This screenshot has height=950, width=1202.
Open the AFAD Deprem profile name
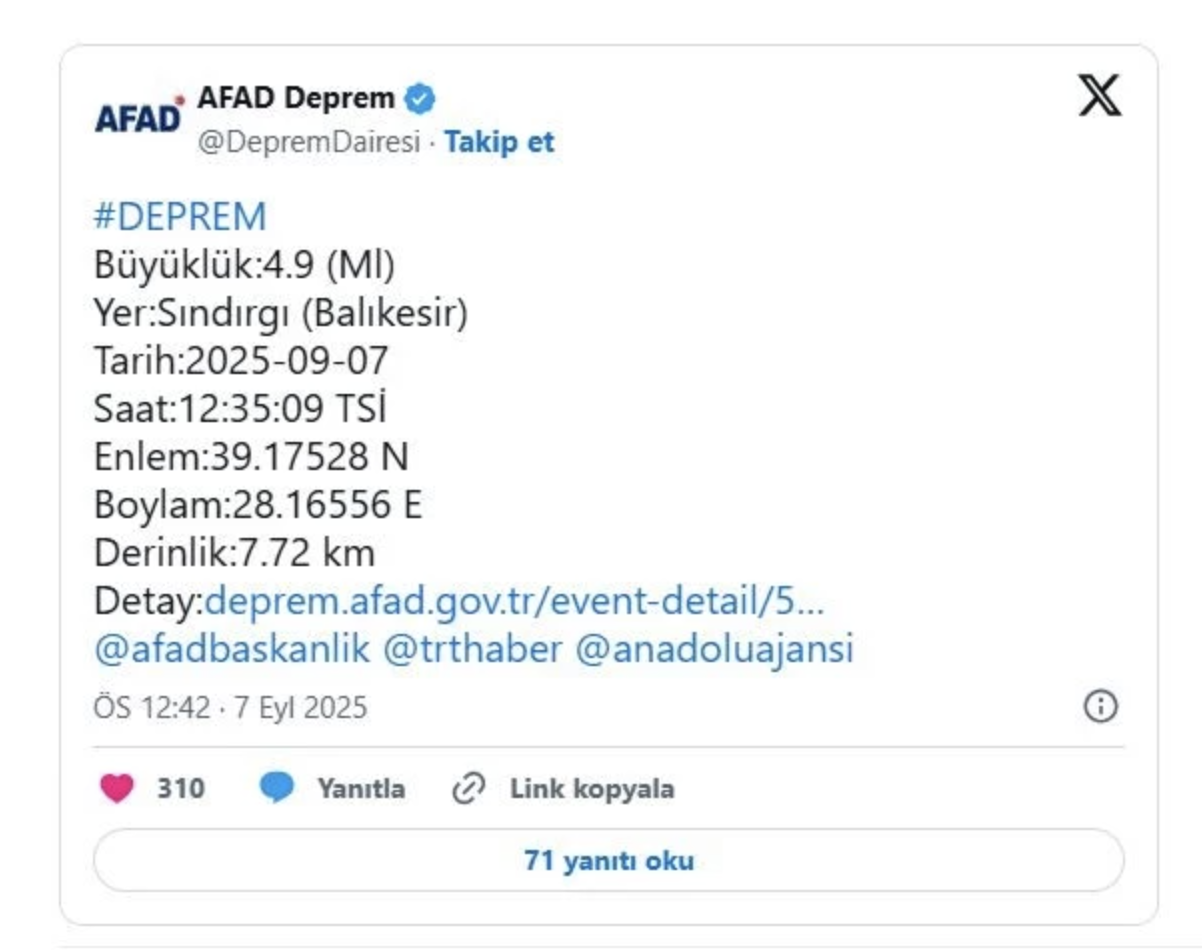click(296, 99)
